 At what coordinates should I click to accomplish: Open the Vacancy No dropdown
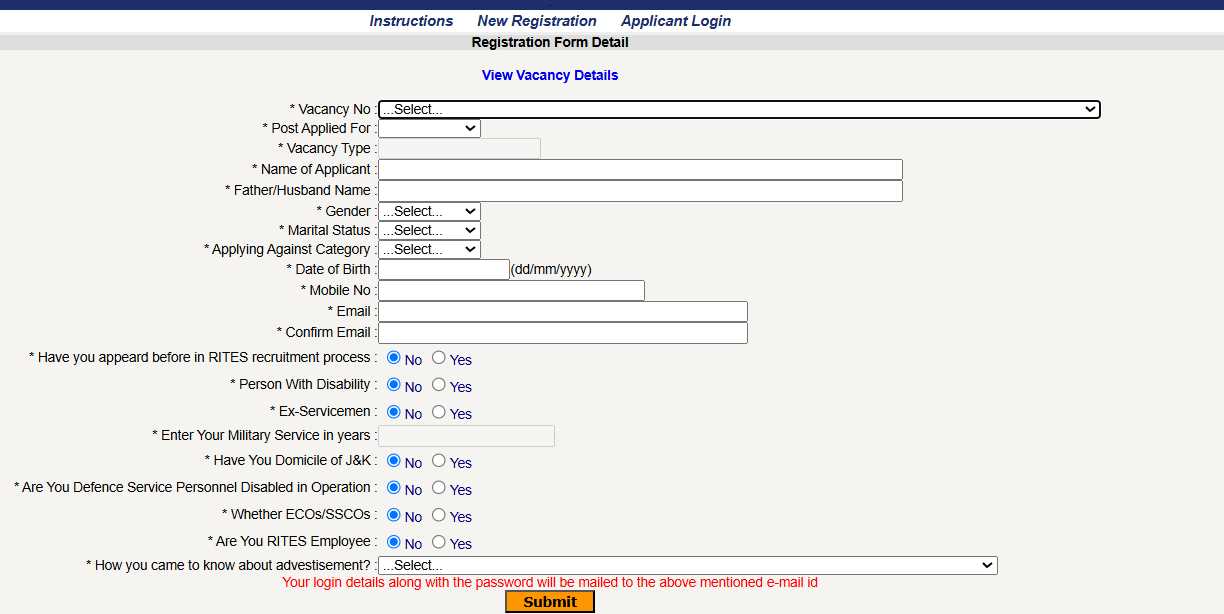tap(738, 109)
